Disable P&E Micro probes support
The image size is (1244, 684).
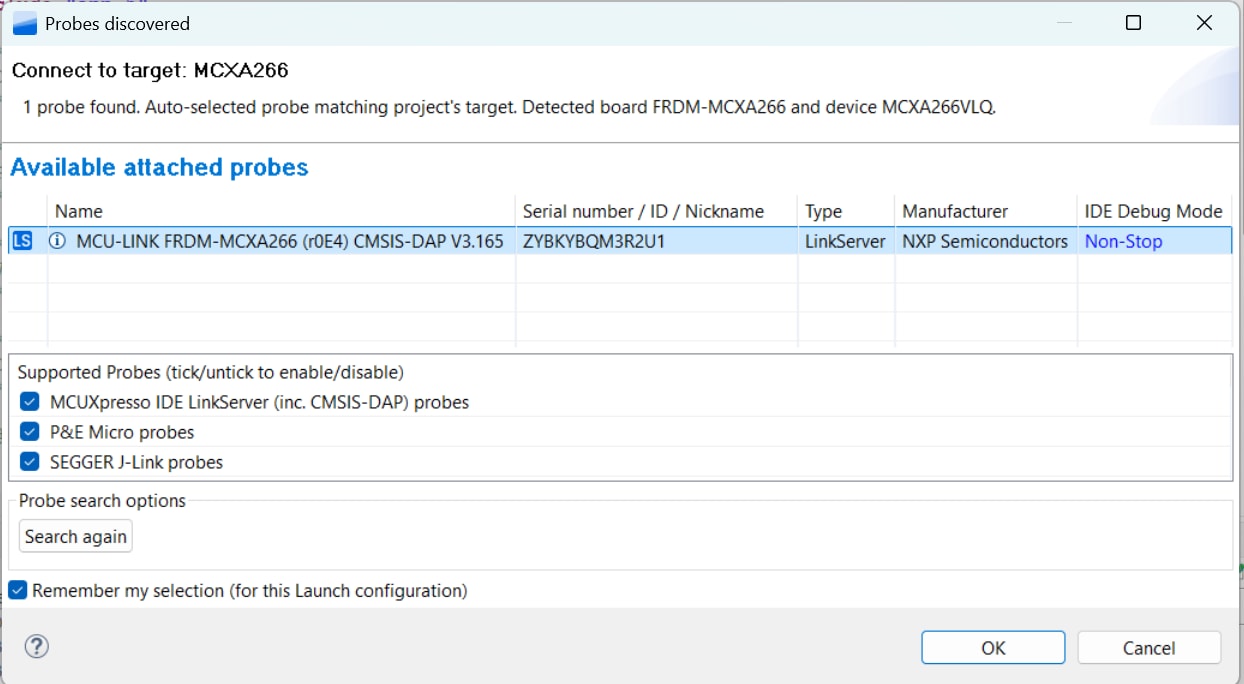pos(29,432)
